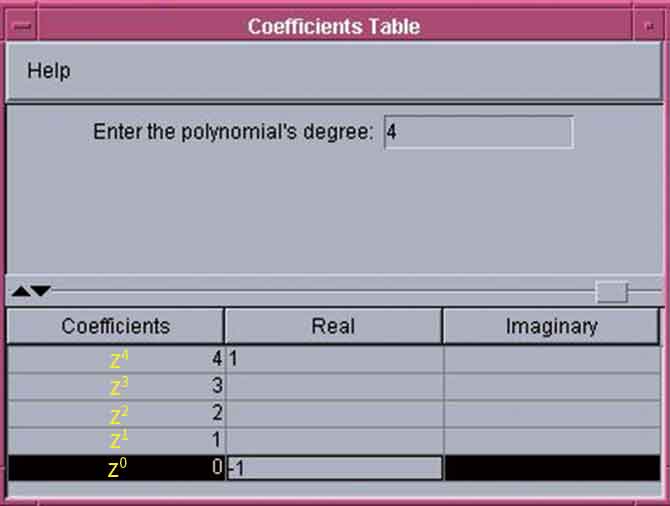Screen dimensions: 670x506
Task: Select the Imaginary cell for z³ coefficient
Action: (551, 386)
